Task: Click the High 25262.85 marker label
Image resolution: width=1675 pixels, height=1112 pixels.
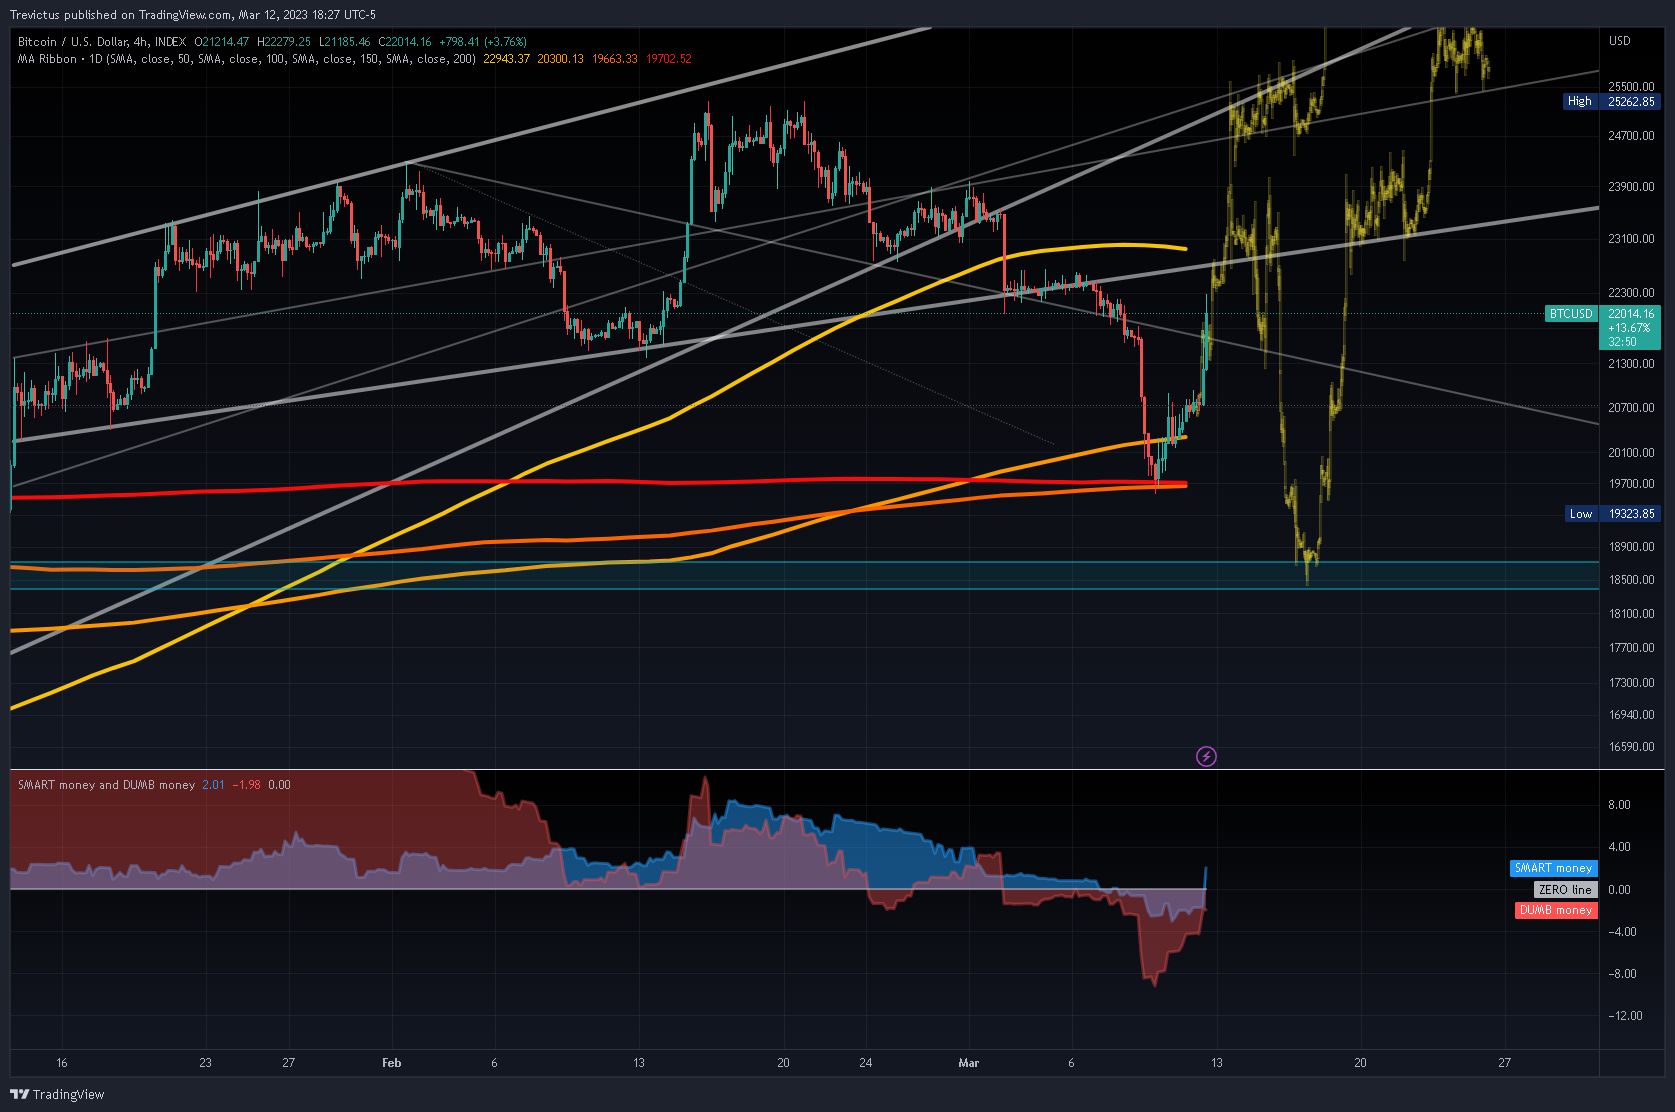Action: [1611, 101]
